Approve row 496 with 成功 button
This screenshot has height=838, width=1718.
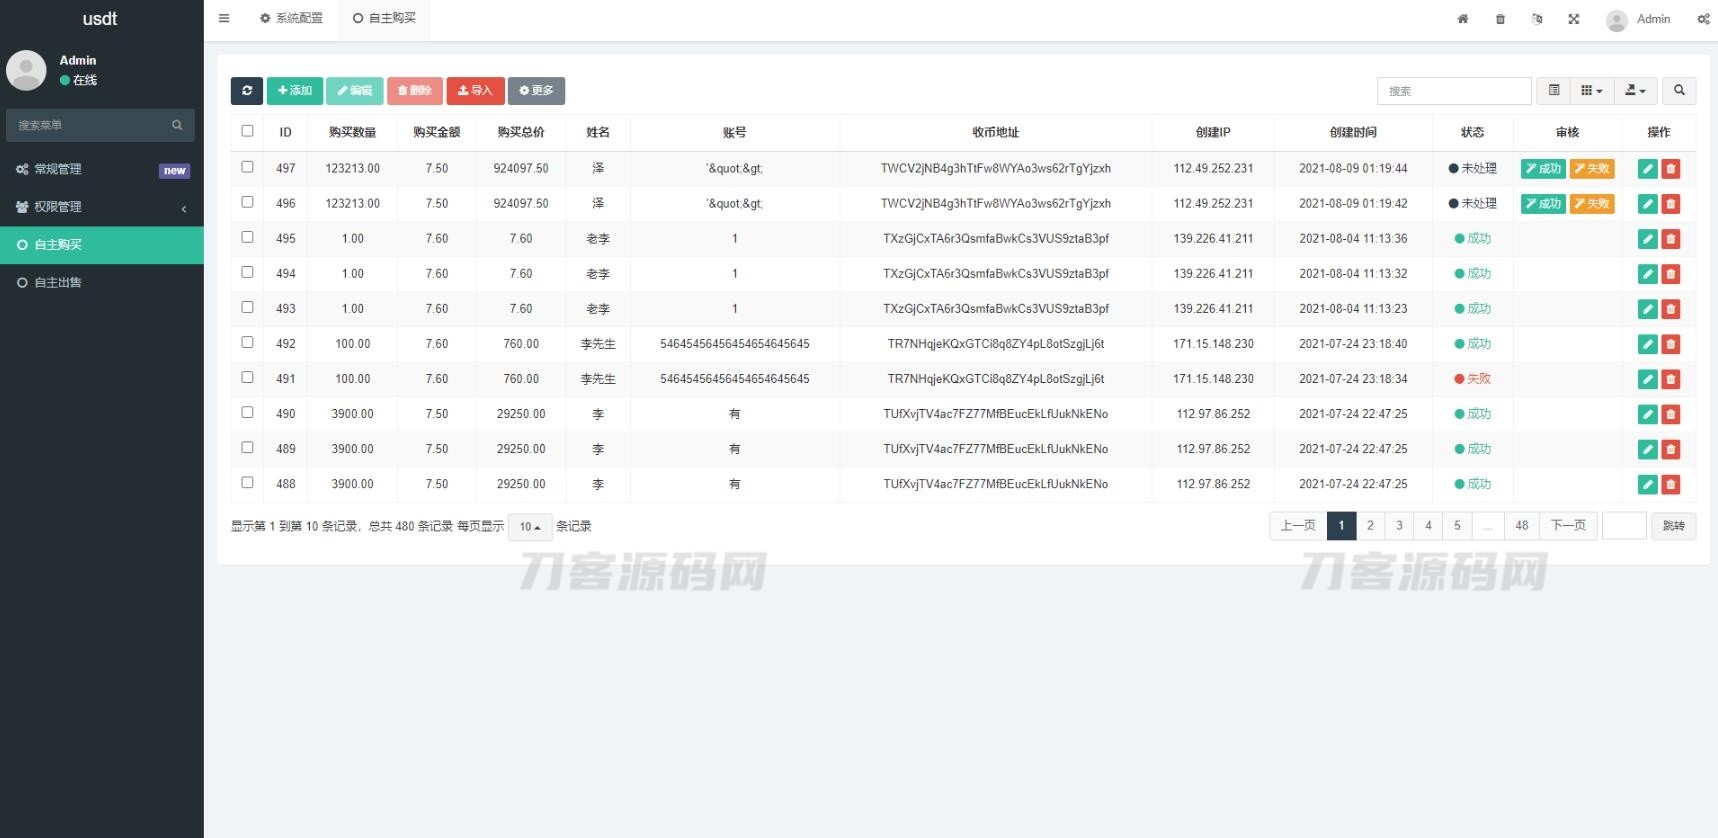[1543, 204]
